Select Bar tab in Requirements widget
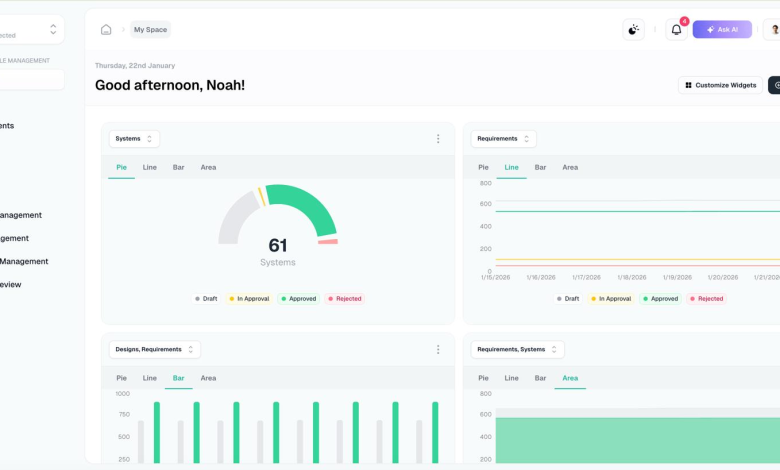 click(x=540, y=167)
